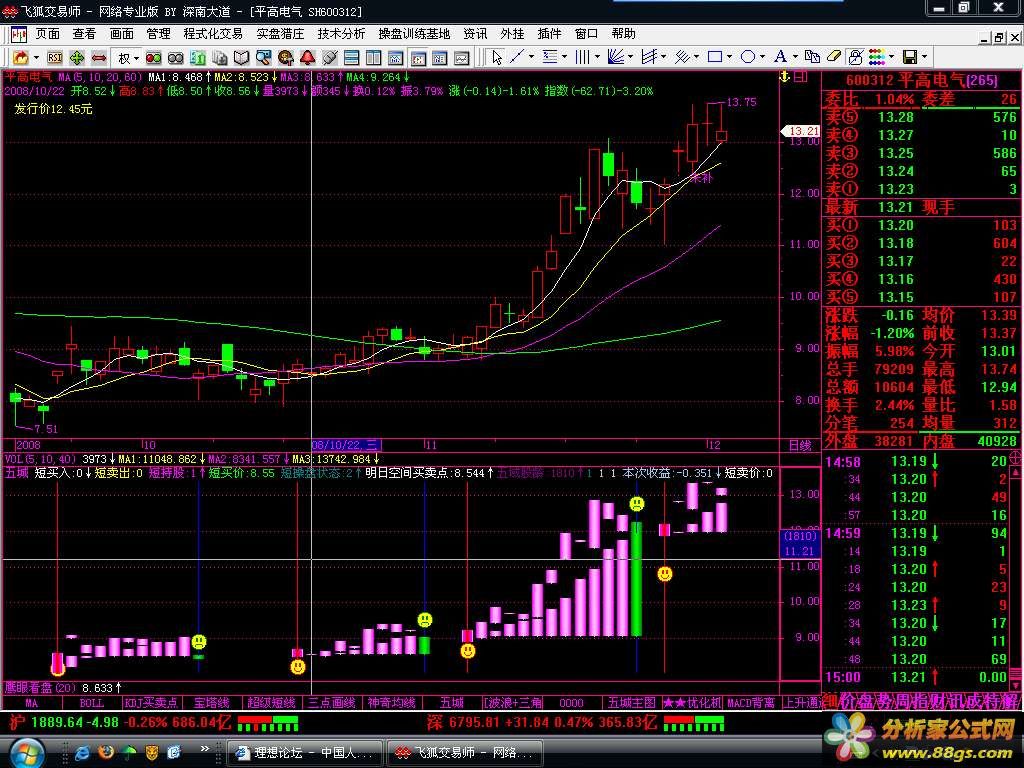Click the vertical split window layout icon
1024x768 pixels.
[373, 58]
